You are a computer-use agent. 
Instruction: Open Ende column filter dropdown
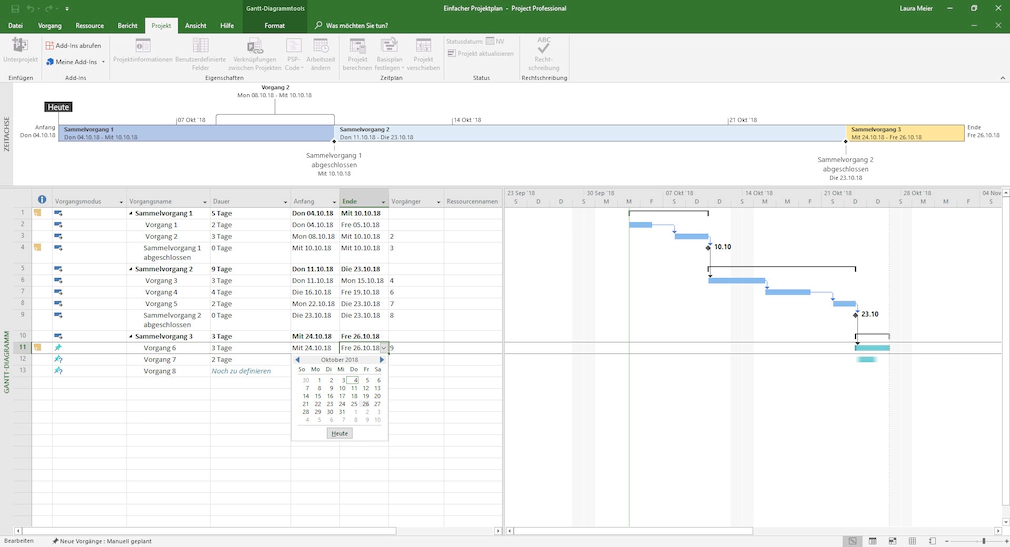[x=383, y=202]
